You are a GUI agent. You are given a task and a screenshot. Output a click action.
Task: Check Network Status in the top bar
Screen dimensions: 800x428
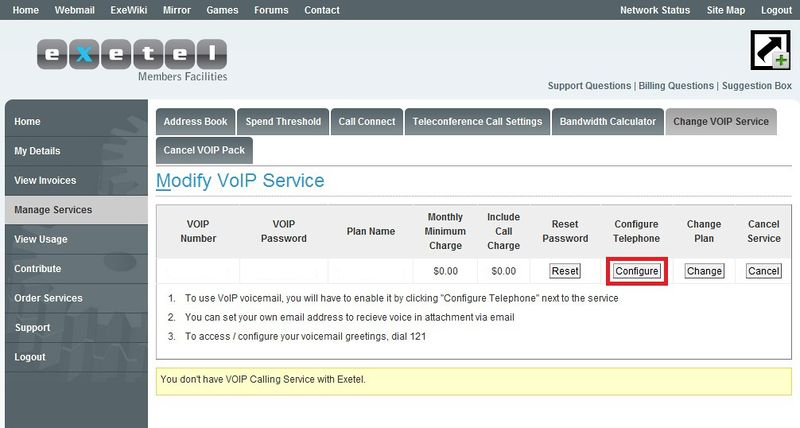[x=655, y=10]
